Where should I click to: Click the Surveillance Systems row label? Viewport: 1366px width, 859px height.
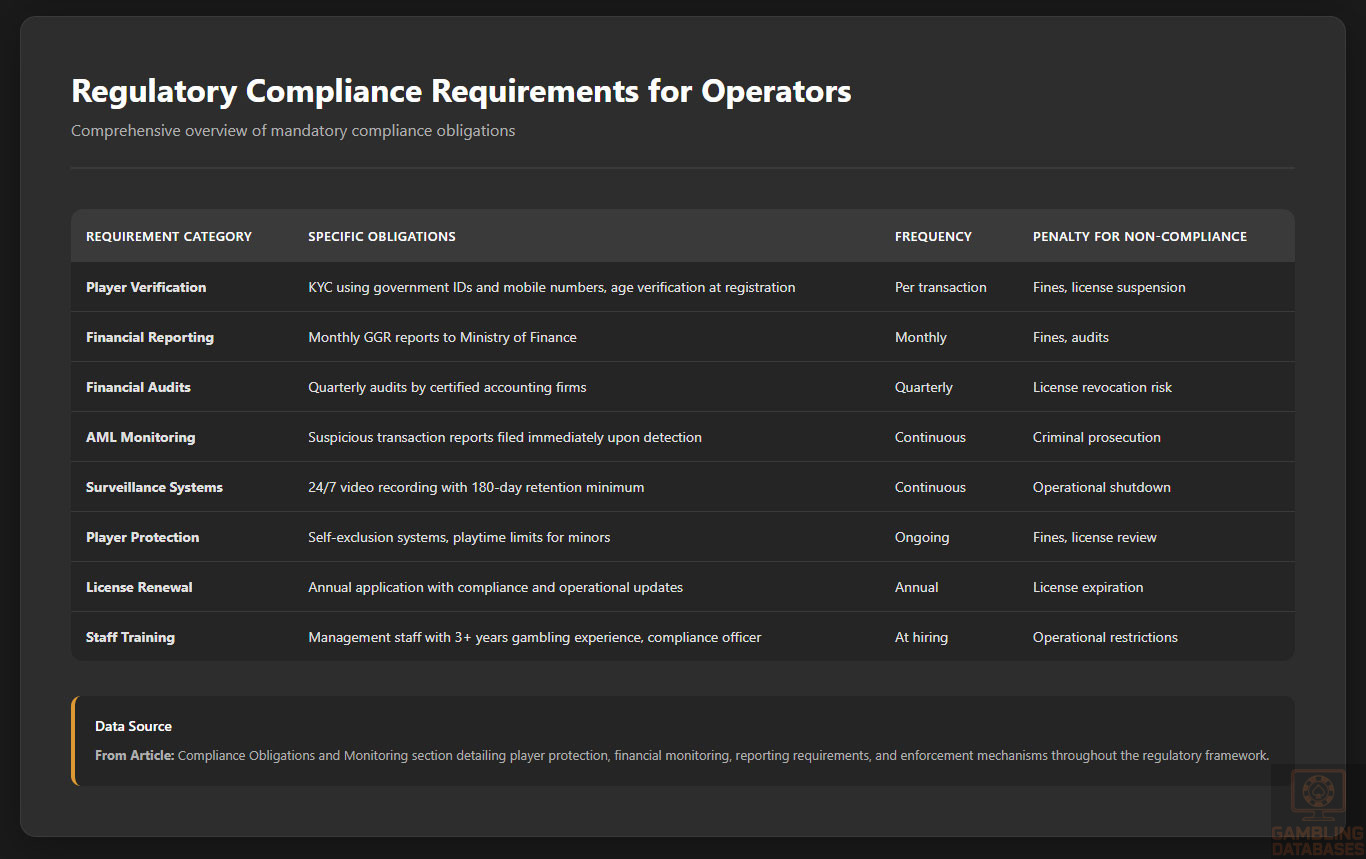coord(154,487)
